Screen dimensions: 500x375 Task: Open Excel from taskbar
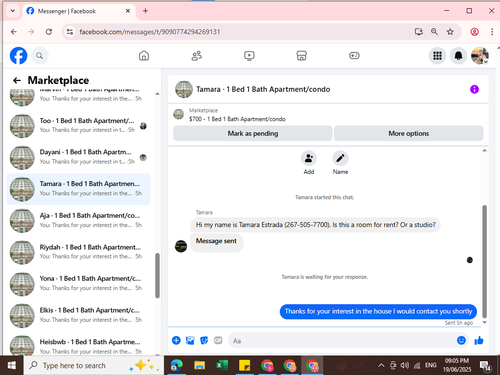(222, 365)
